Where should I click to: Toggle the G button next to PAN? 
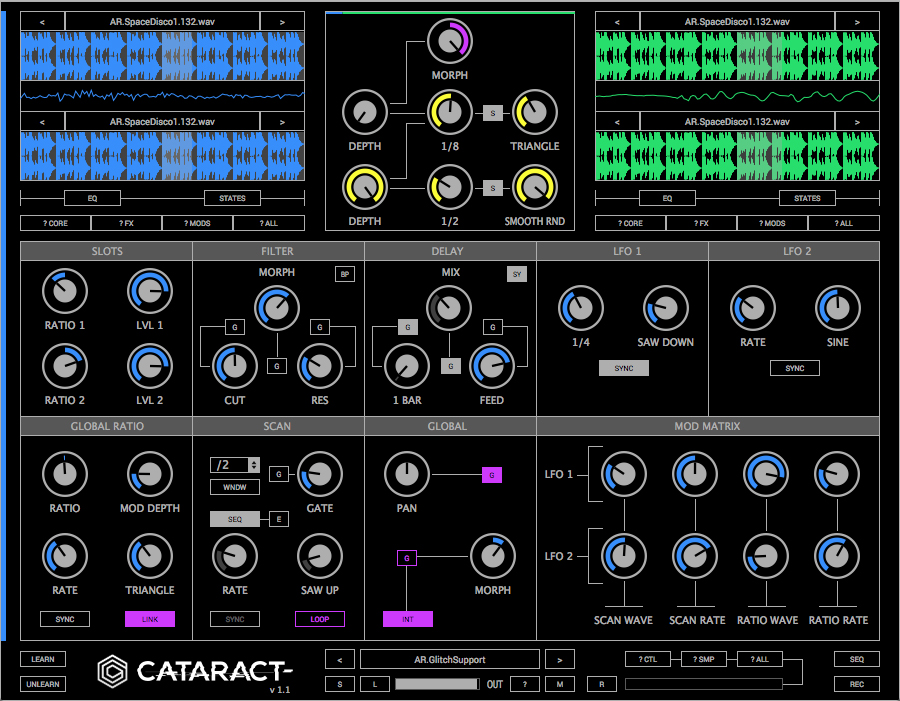tap(492, 475)
